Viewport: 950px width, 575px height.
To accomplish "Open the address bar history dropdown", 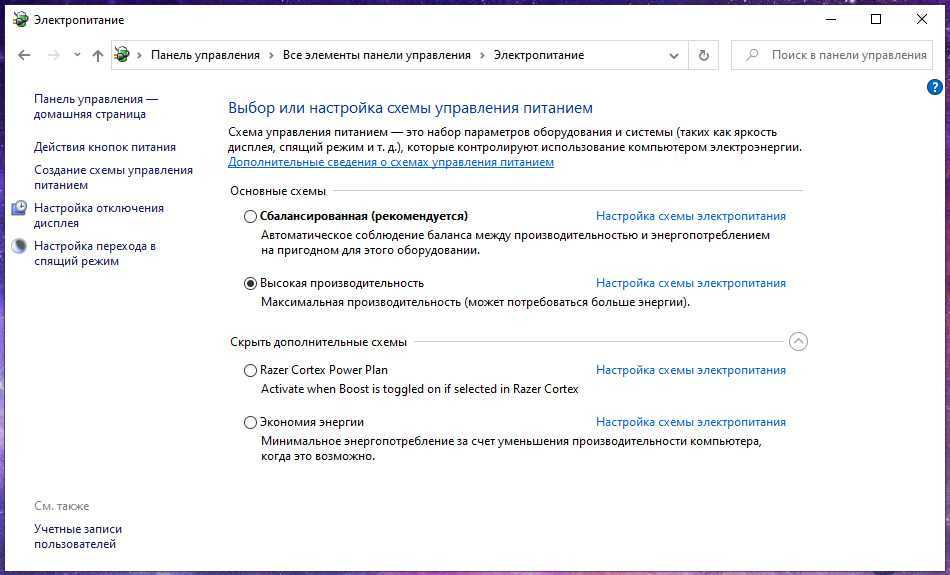I will tap(673, 55).
